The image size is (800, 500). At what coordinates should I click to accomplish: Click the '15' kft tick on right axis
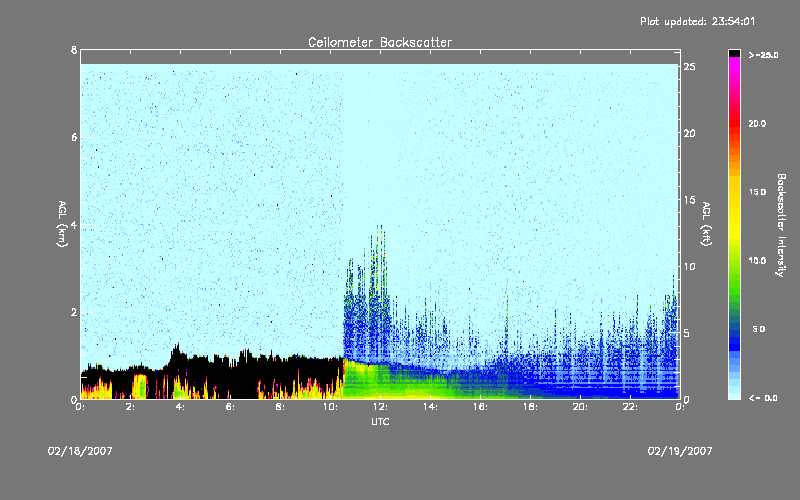(x=689, y=200)
